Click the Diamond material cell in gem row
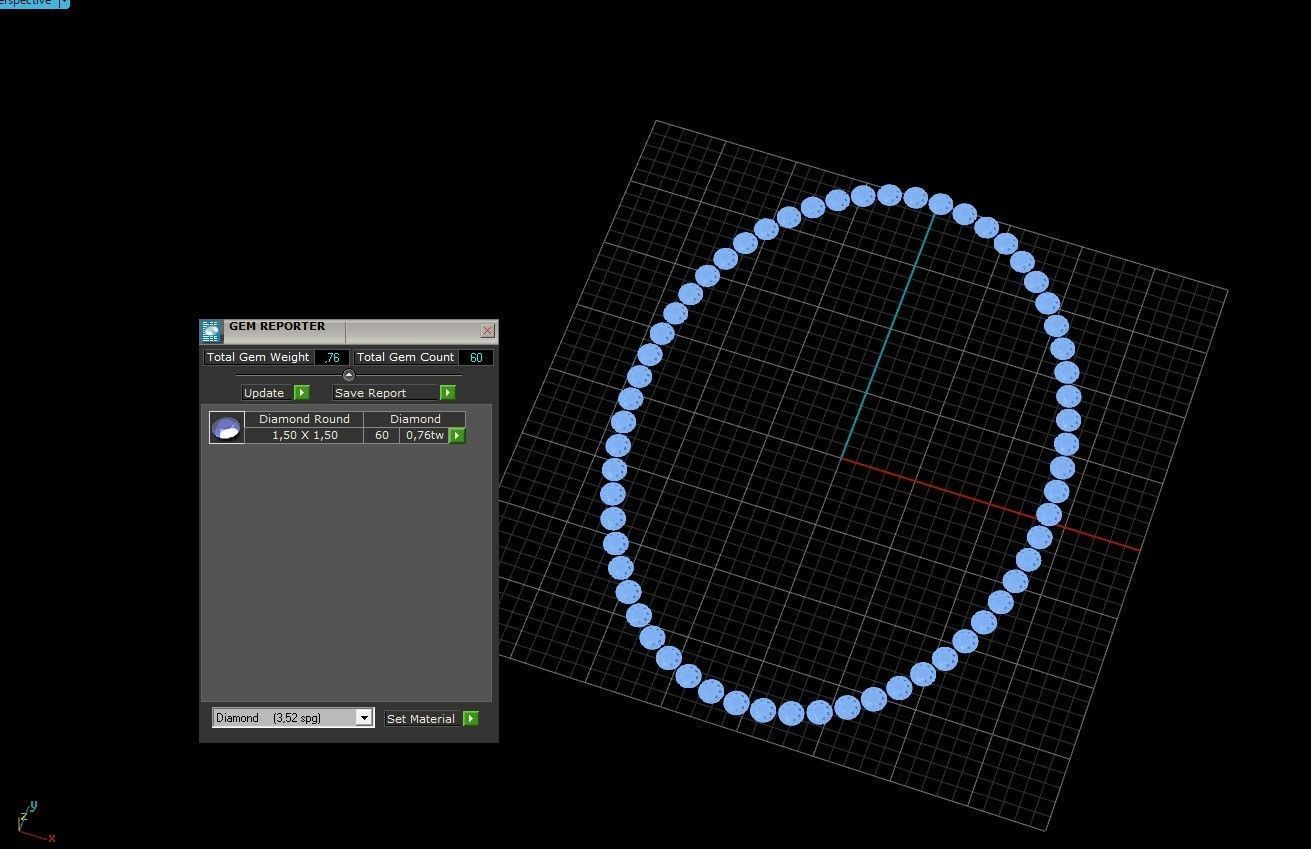The width and height of the screenshot is (1311, 849). pos(415,419)
